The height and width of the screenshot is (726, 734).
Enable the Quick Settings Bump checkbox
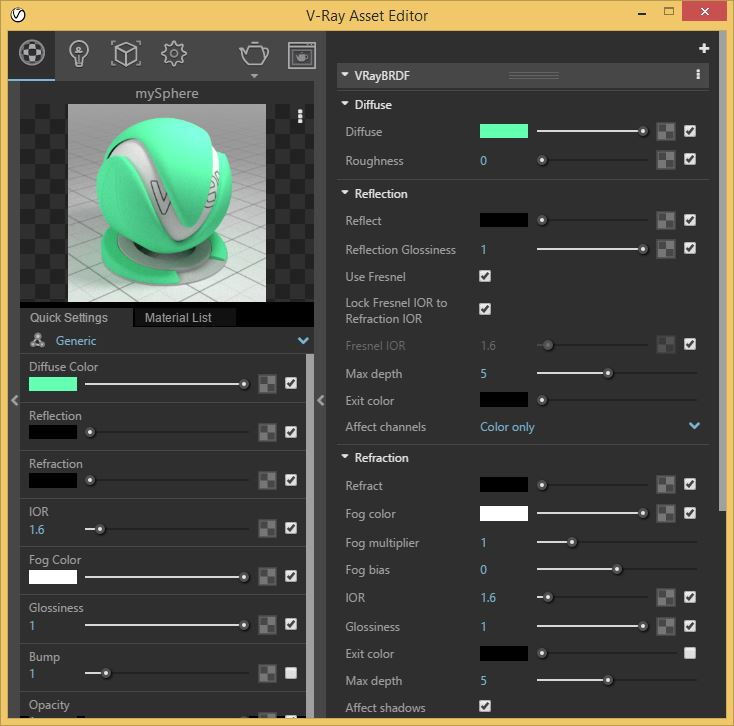[x=291, y=673]
